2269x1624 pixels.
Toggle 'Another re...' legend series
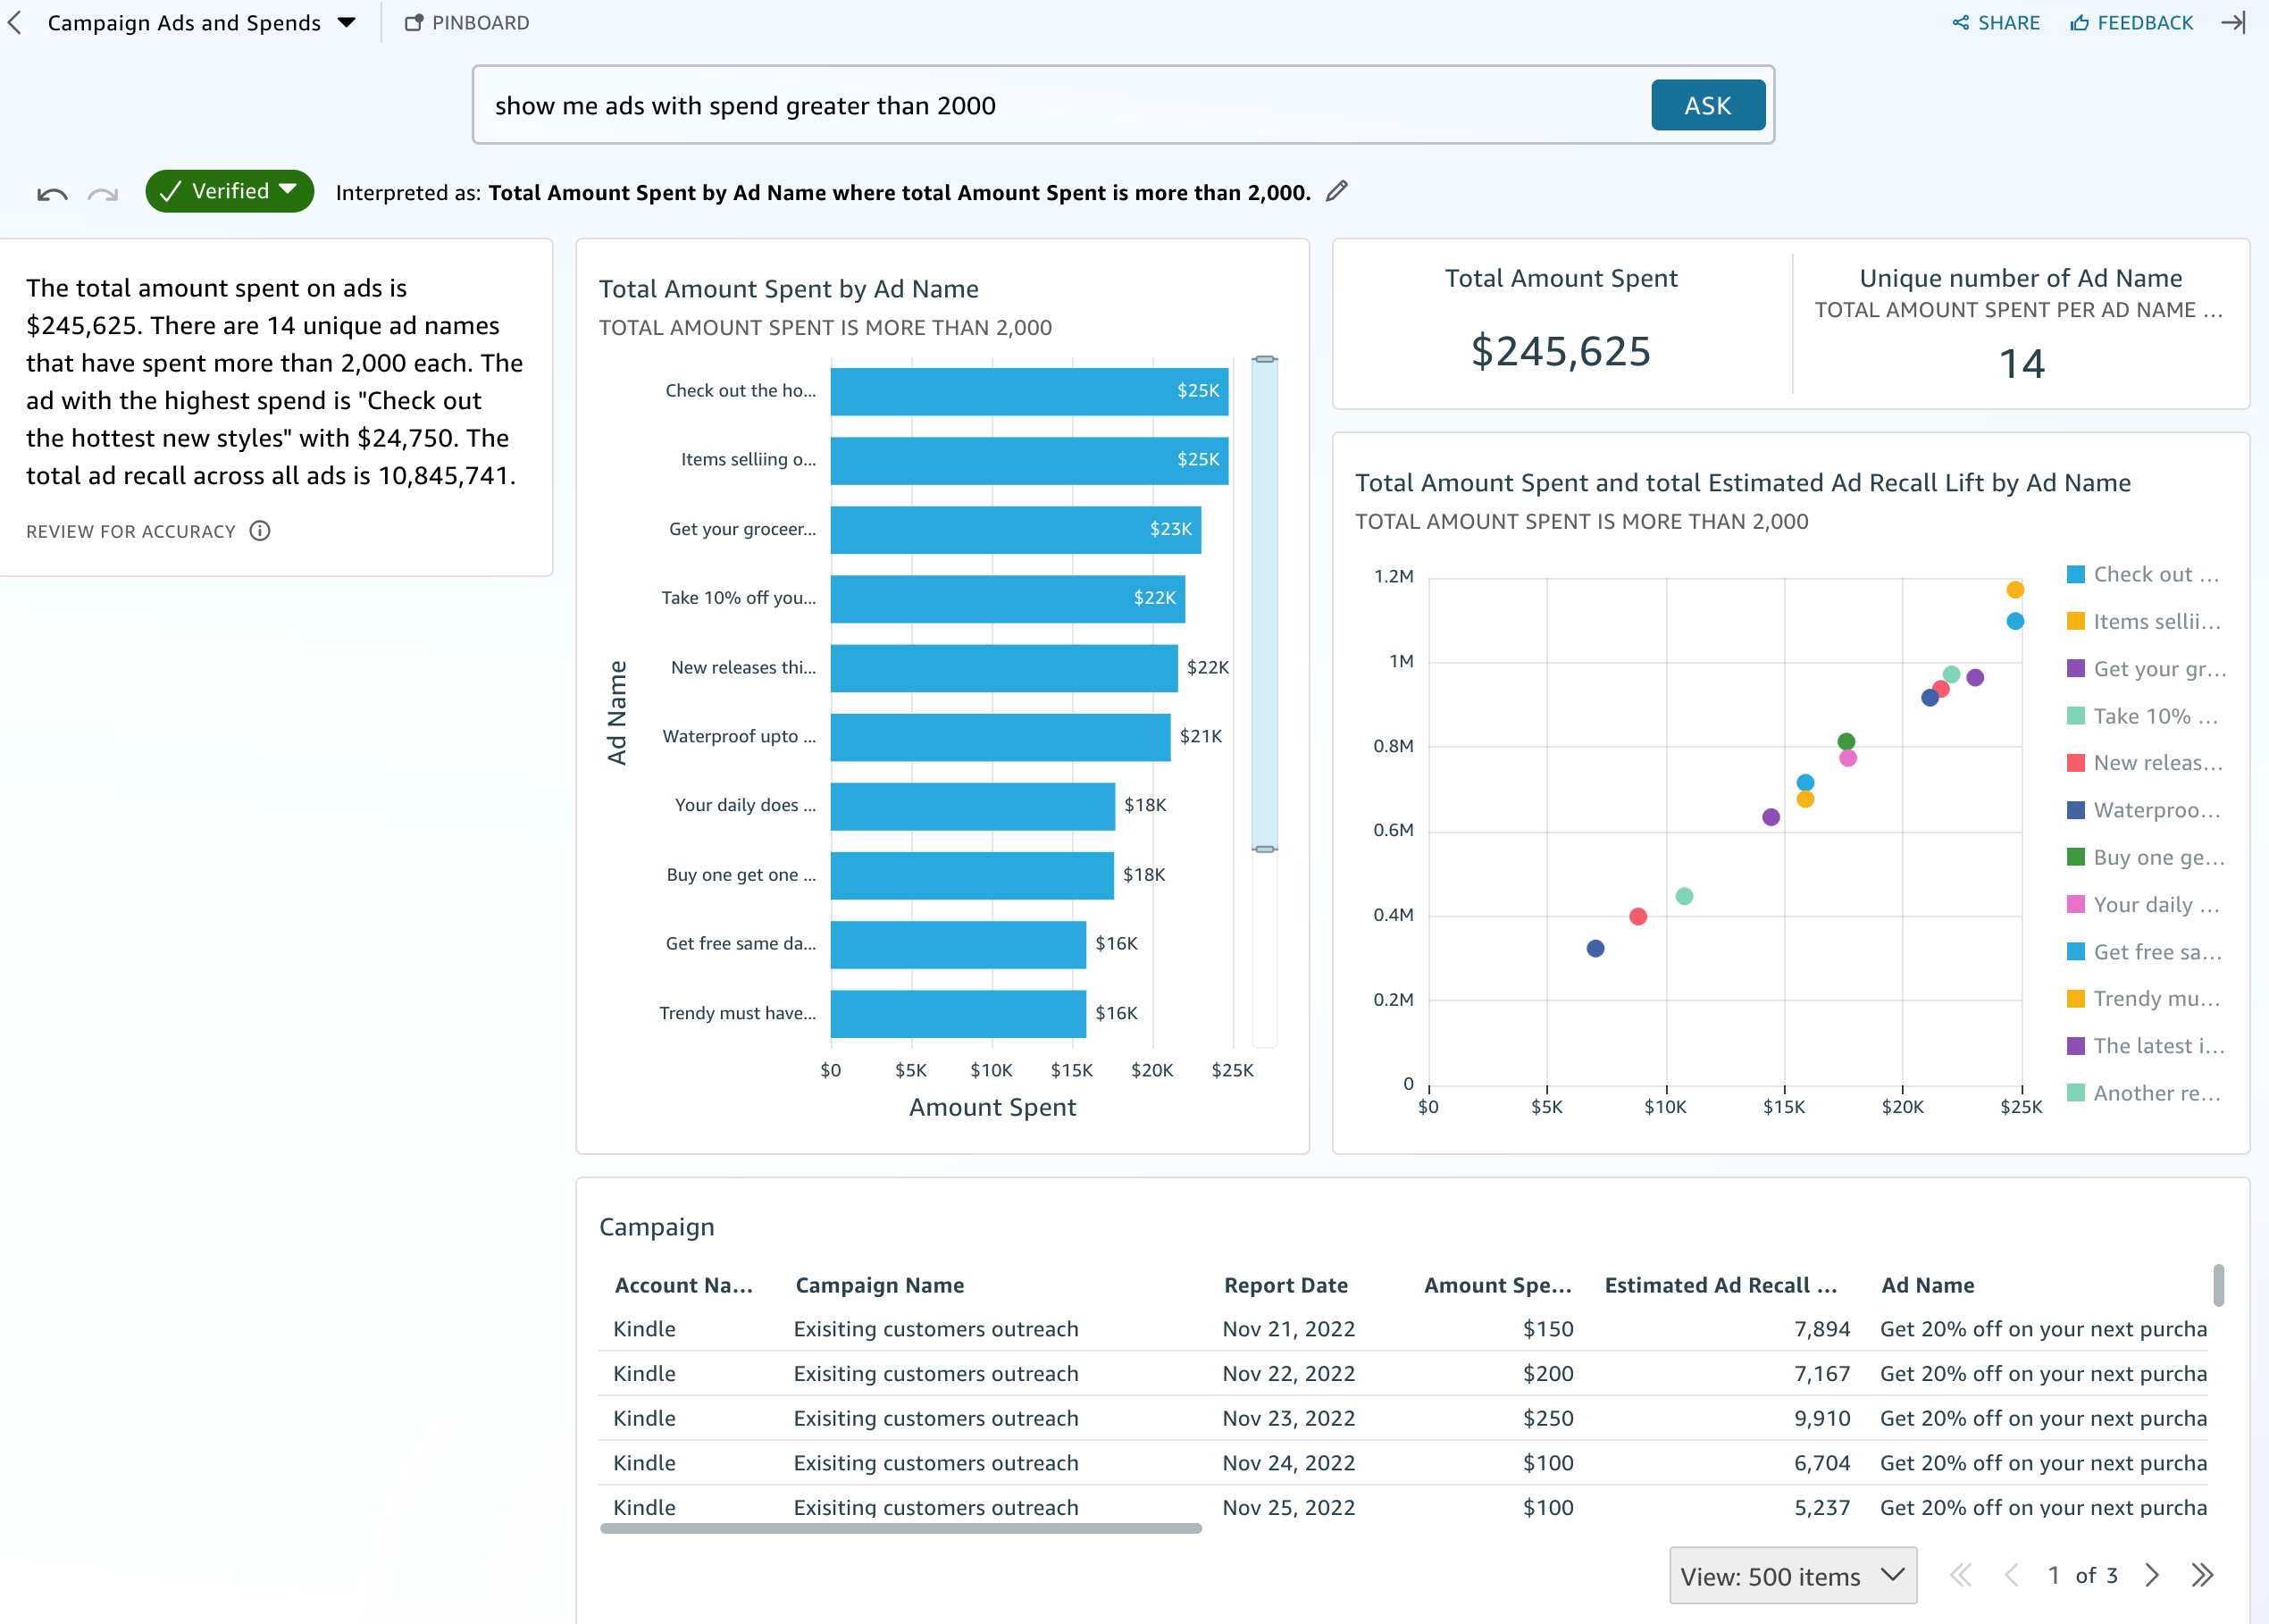[2144, 1093]
